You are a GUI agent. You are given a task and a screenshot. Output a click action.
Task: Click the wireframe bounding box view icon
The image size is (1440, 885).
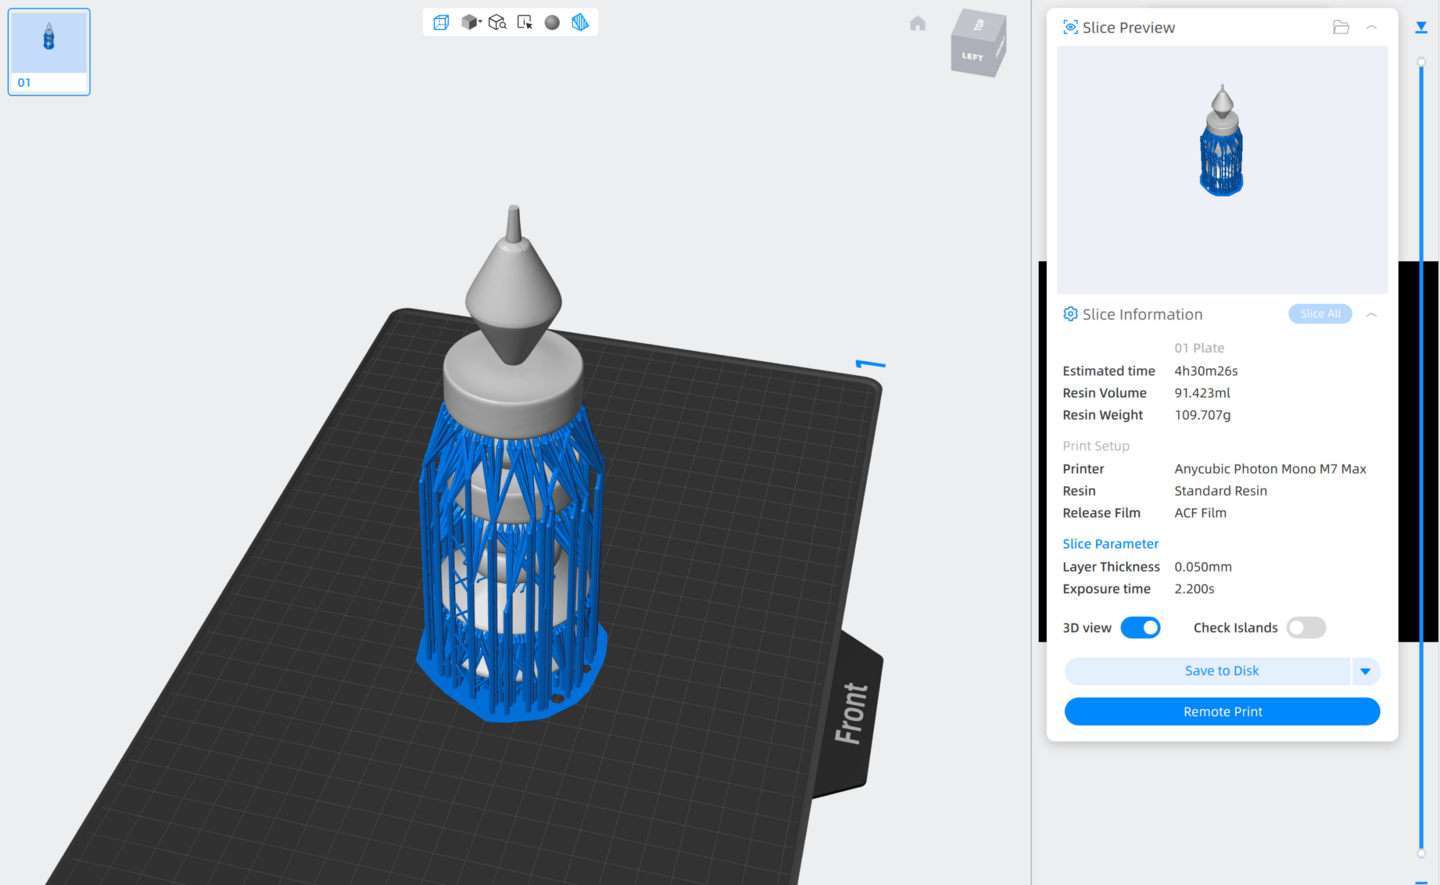pos(441,22)
